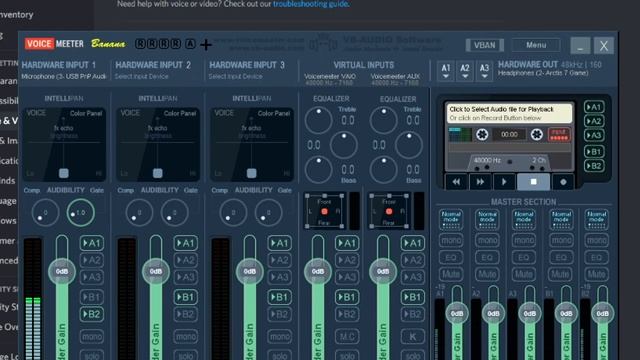Click the B2 master bus fader knob
Screen dimensions: 640x360
602,313
